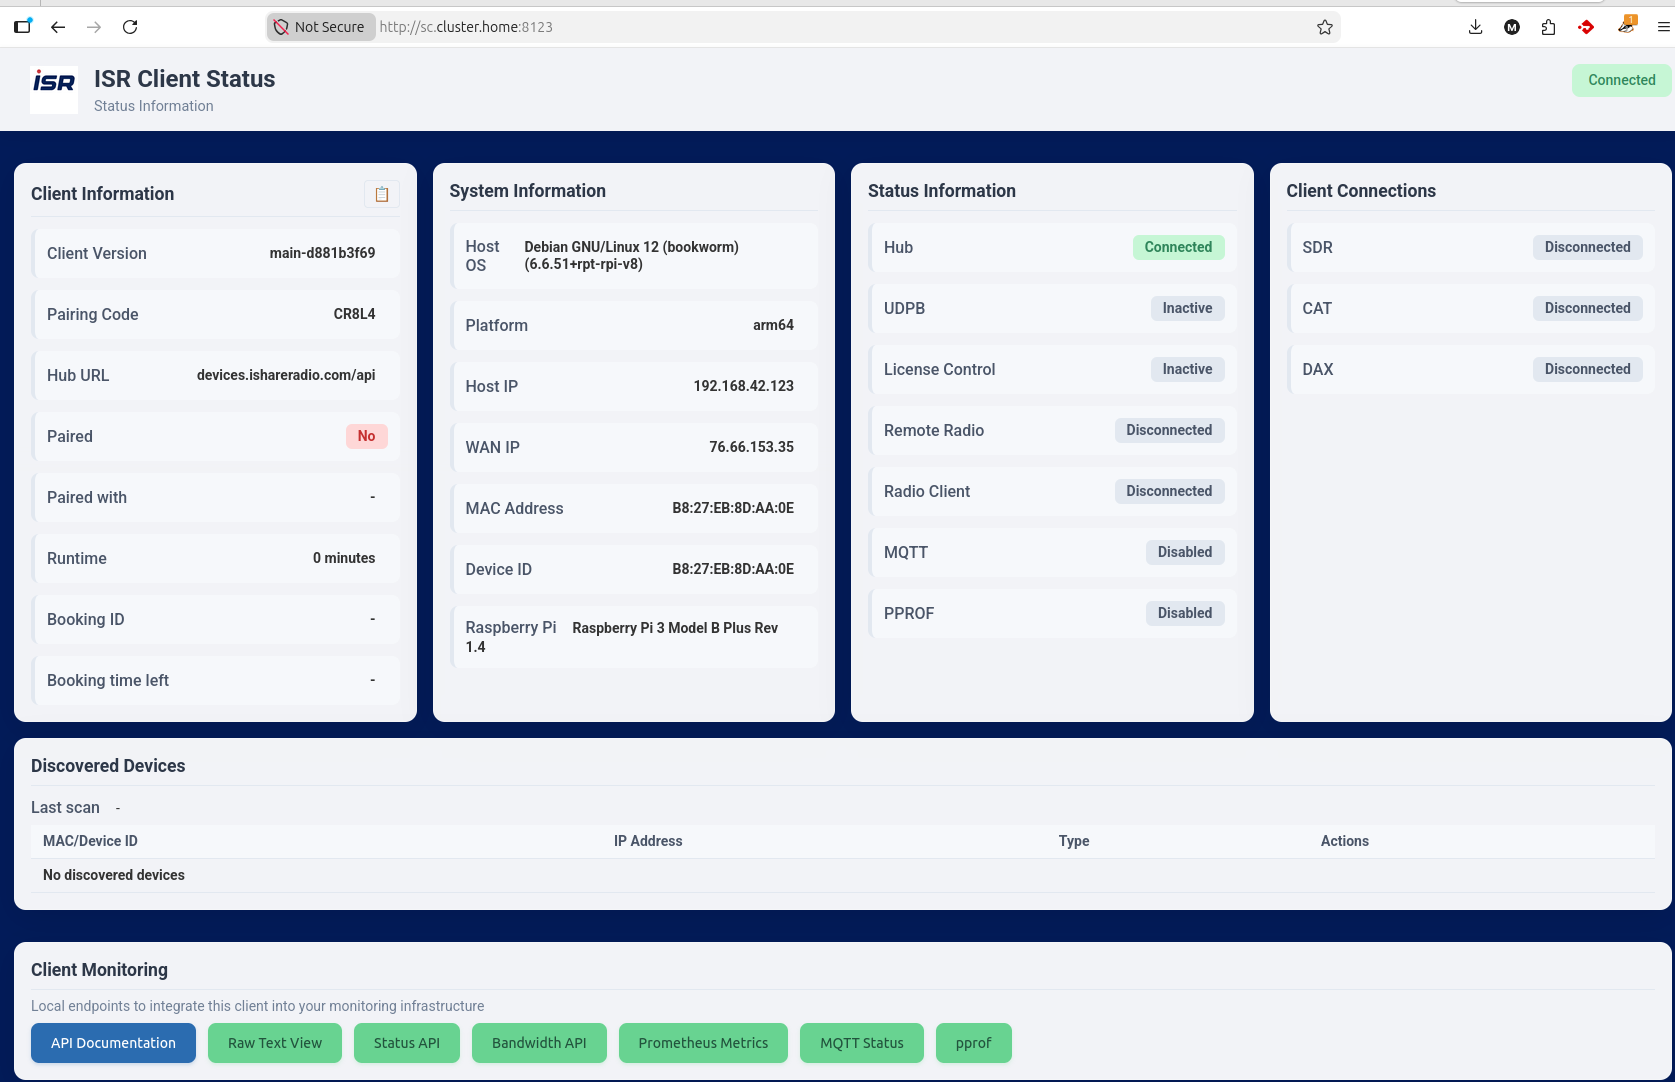1675x1082 pixels.
Task: Click the ISR logo in the header
Action: click(x=54, y=90)
